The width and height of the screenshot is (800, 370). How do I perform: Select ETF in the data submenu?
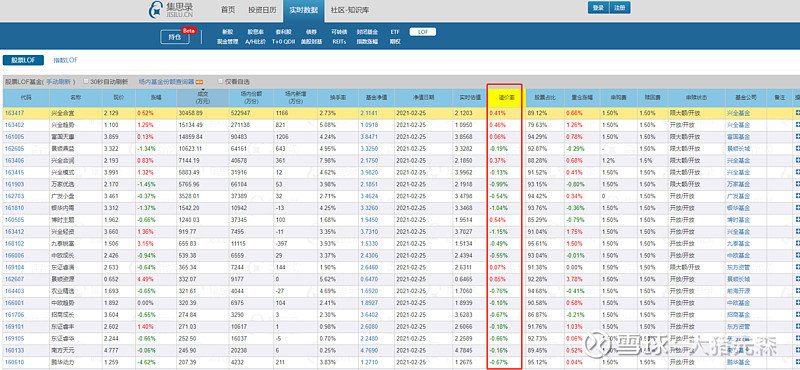pos(395,32)
